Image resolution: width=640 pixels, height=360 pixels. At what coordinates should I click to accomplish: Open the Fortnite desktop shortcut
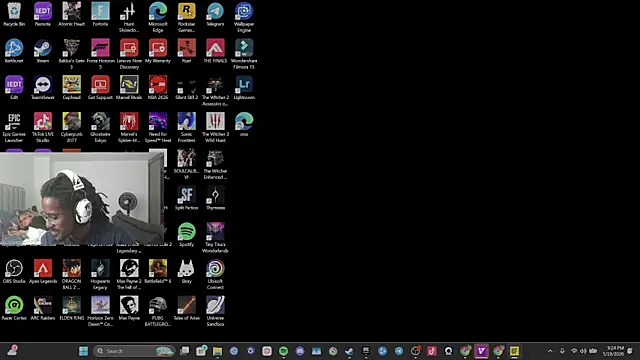click(x=100, y=14)
